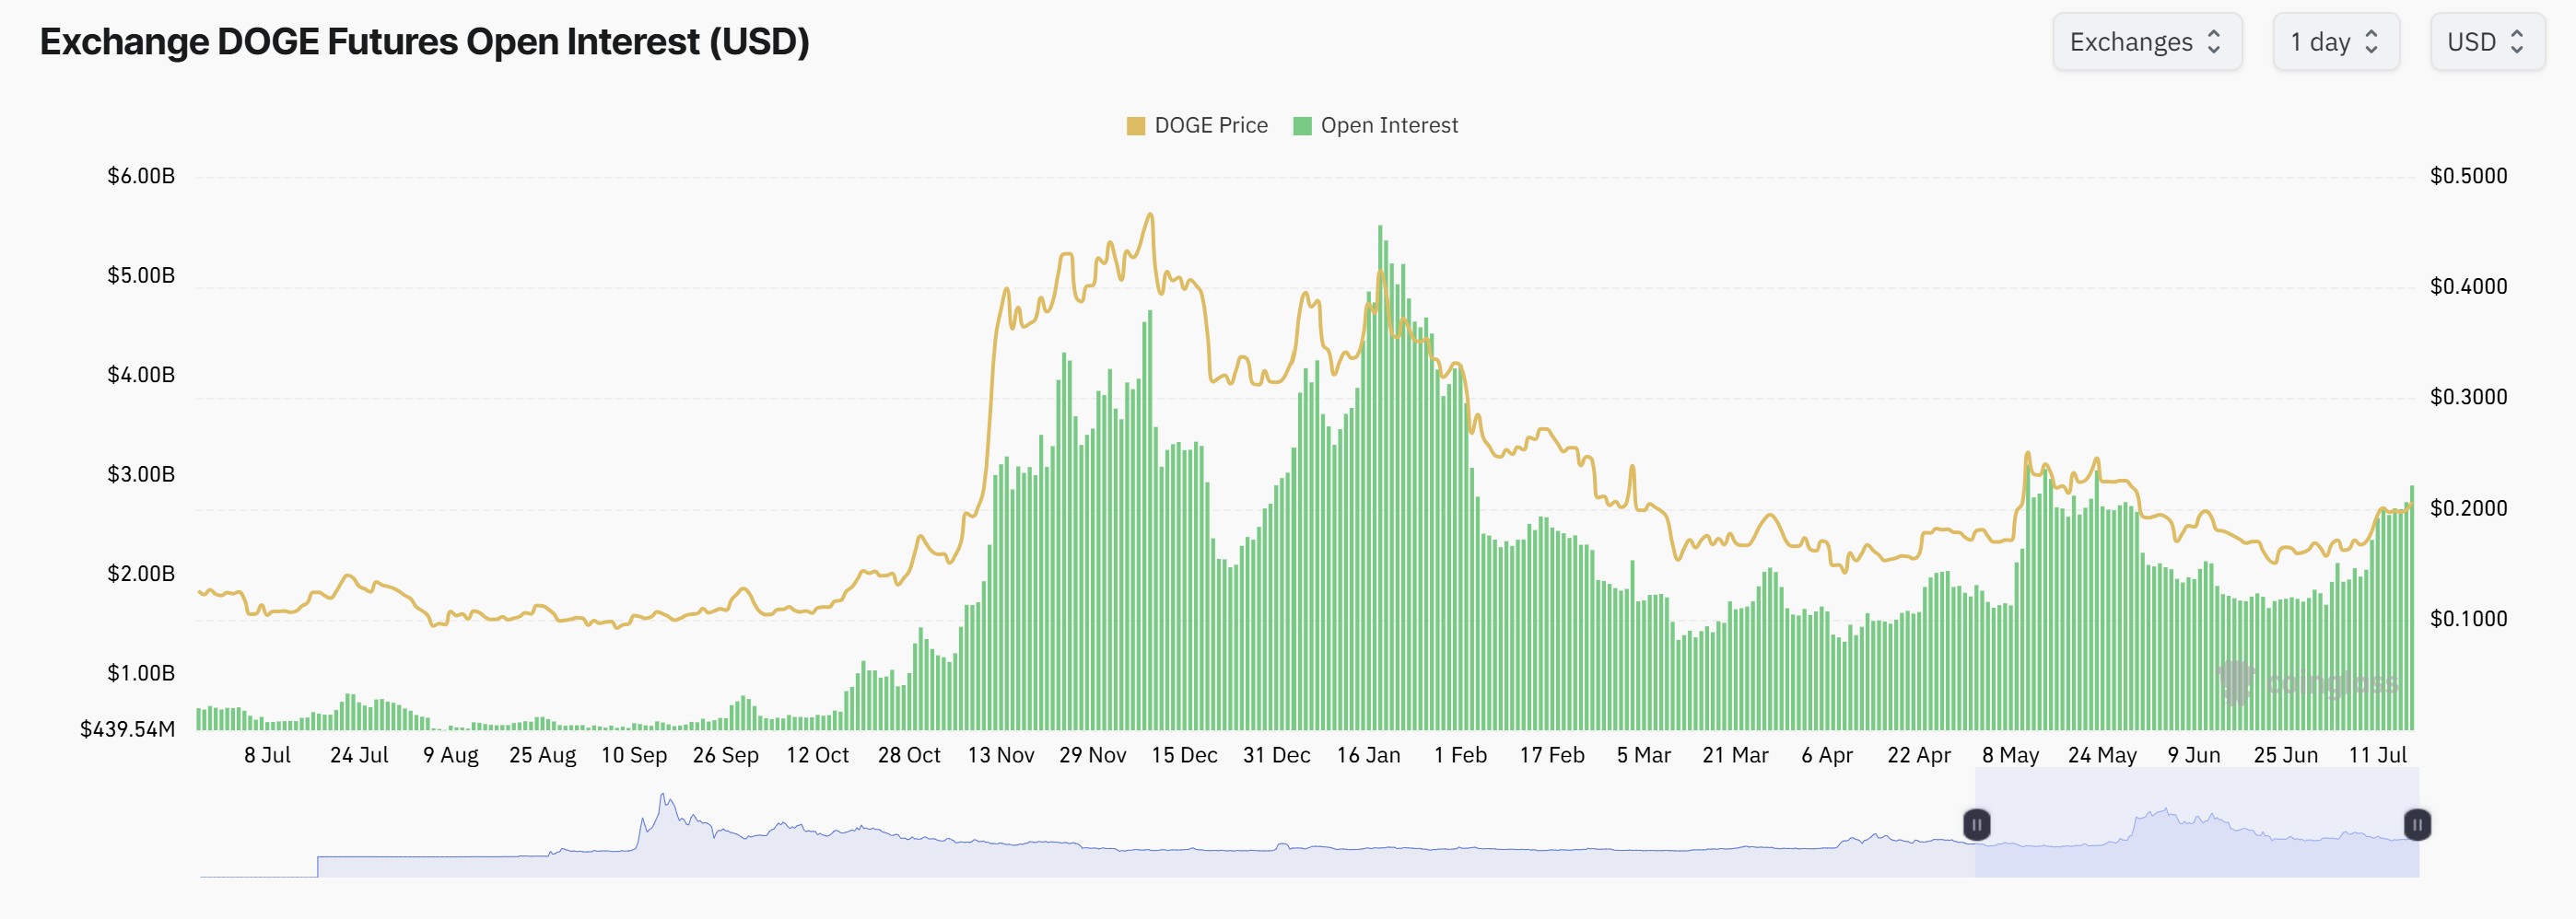The height and width of the screenshot is (919, 2576).
Task: Click the tallest green bar near 16 Jan
Action: (1380, 450)
